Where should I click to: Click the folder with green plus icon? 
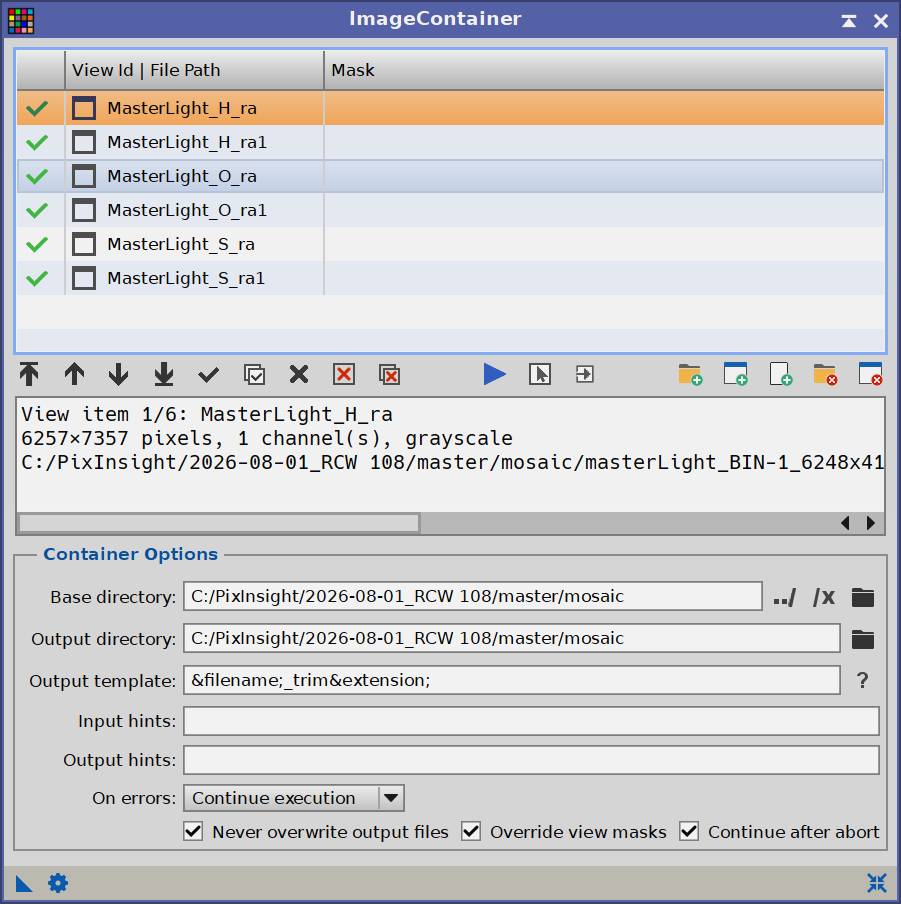click(690, 374)
